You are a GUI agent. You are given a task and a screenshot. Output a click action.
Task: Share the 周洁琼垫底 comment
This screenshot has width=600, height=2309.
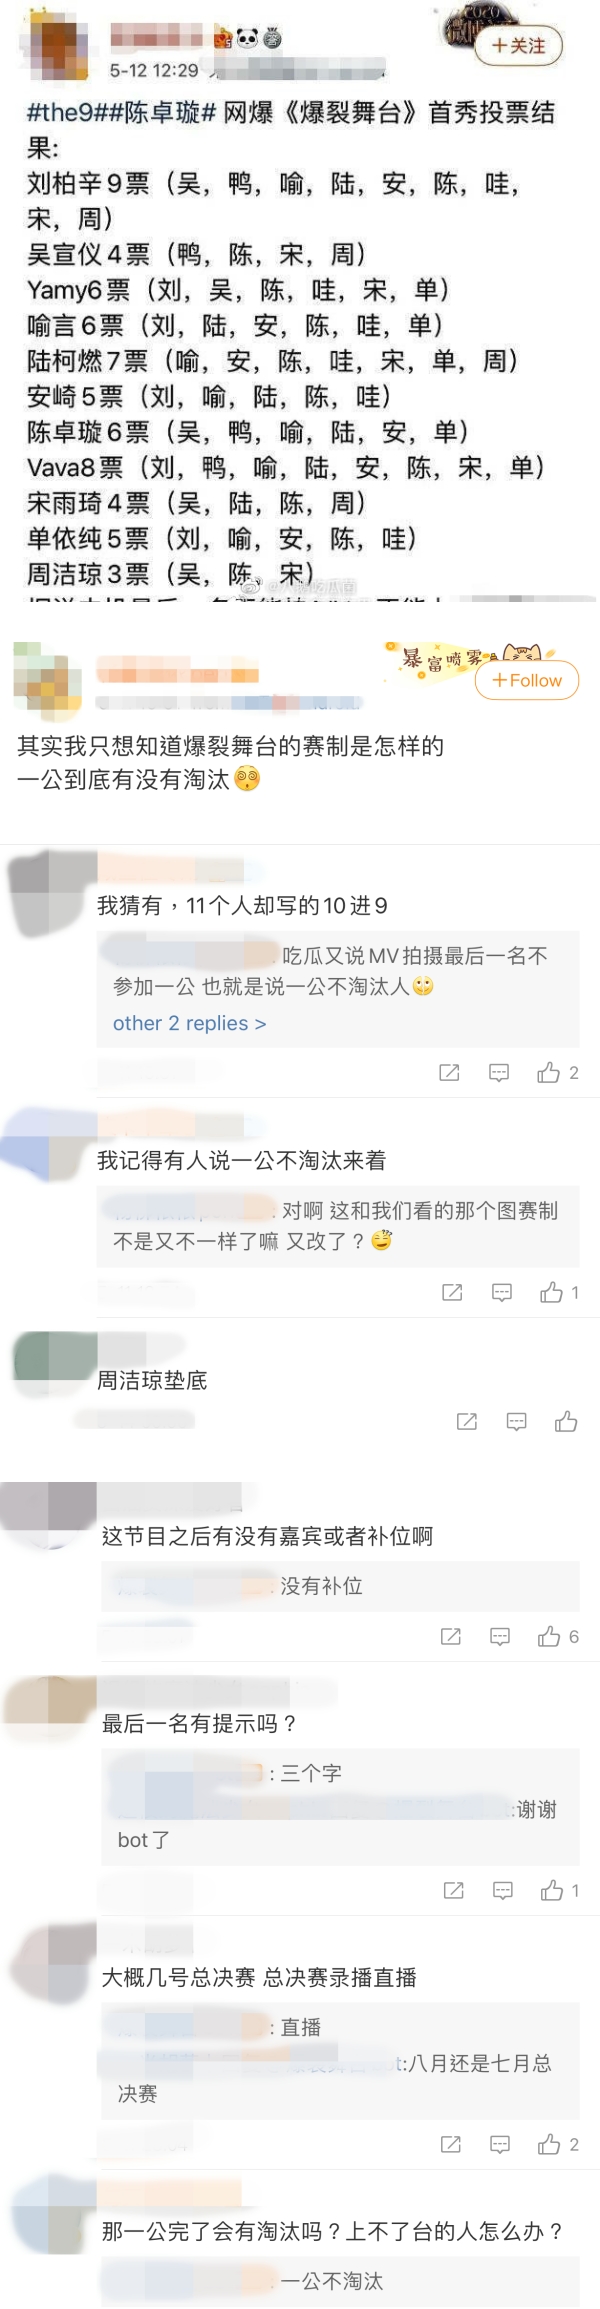click(x=467, y=1422)
